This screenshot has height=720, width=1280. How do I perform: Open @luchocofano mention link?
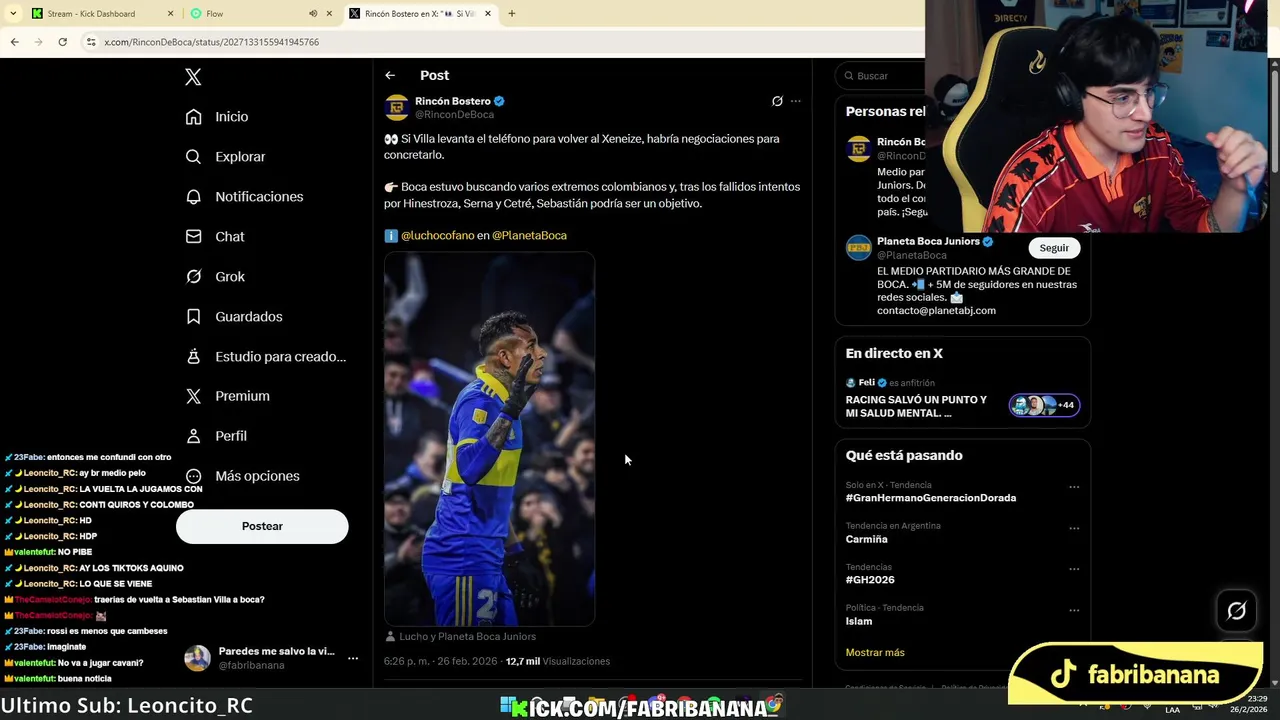point(437,236)
